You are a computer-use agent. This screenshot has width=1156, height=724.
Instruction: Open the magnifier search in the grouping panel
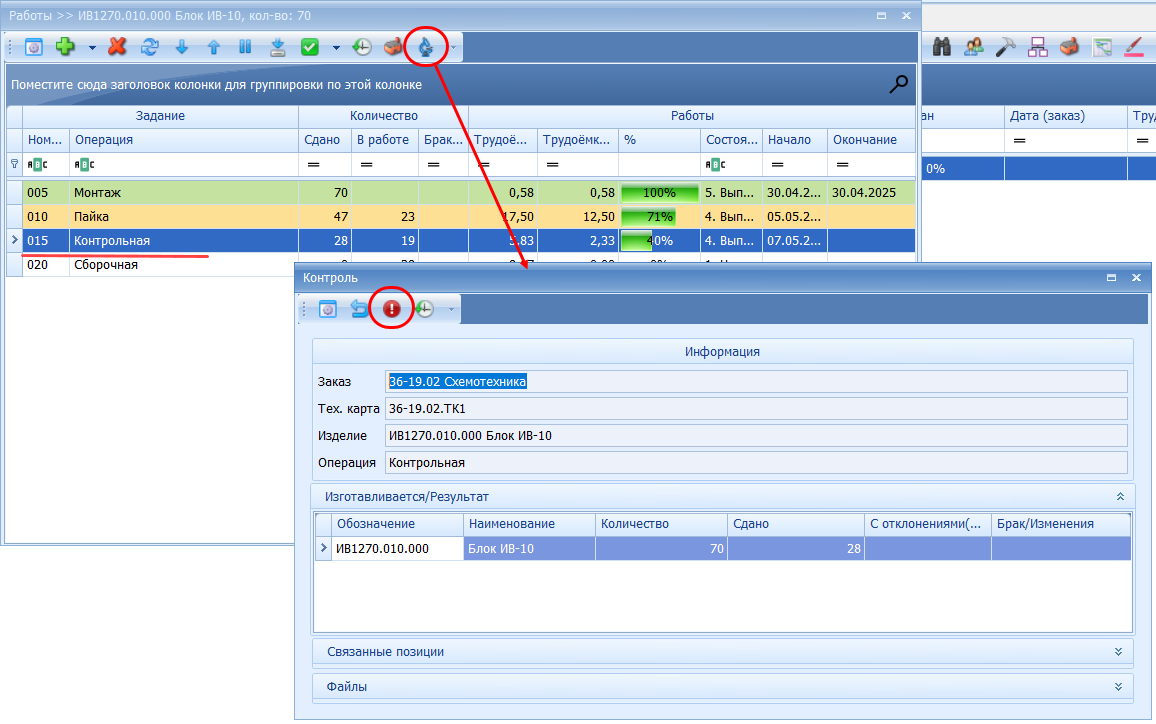point(899,84)
